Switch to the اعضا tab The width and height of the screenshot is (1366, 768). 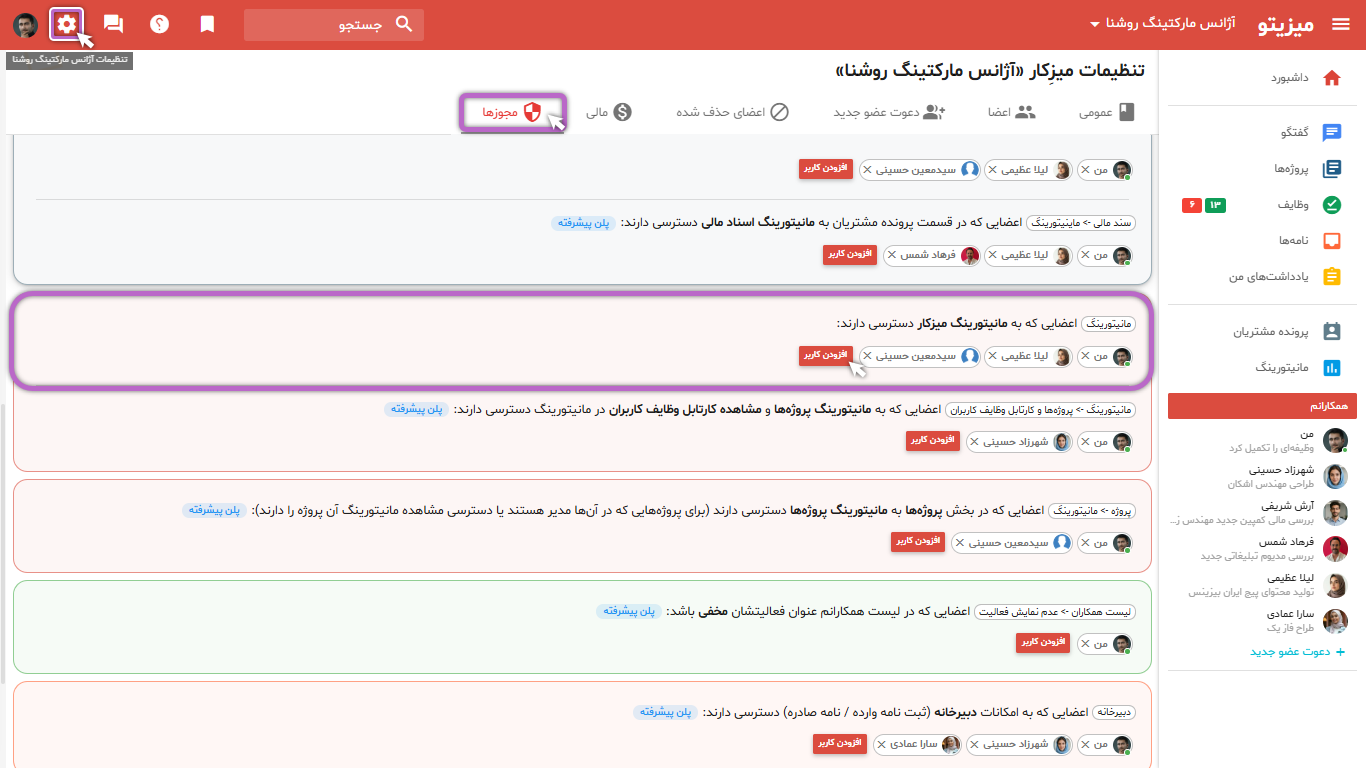pyautogui.click(x=1011, y=112)
